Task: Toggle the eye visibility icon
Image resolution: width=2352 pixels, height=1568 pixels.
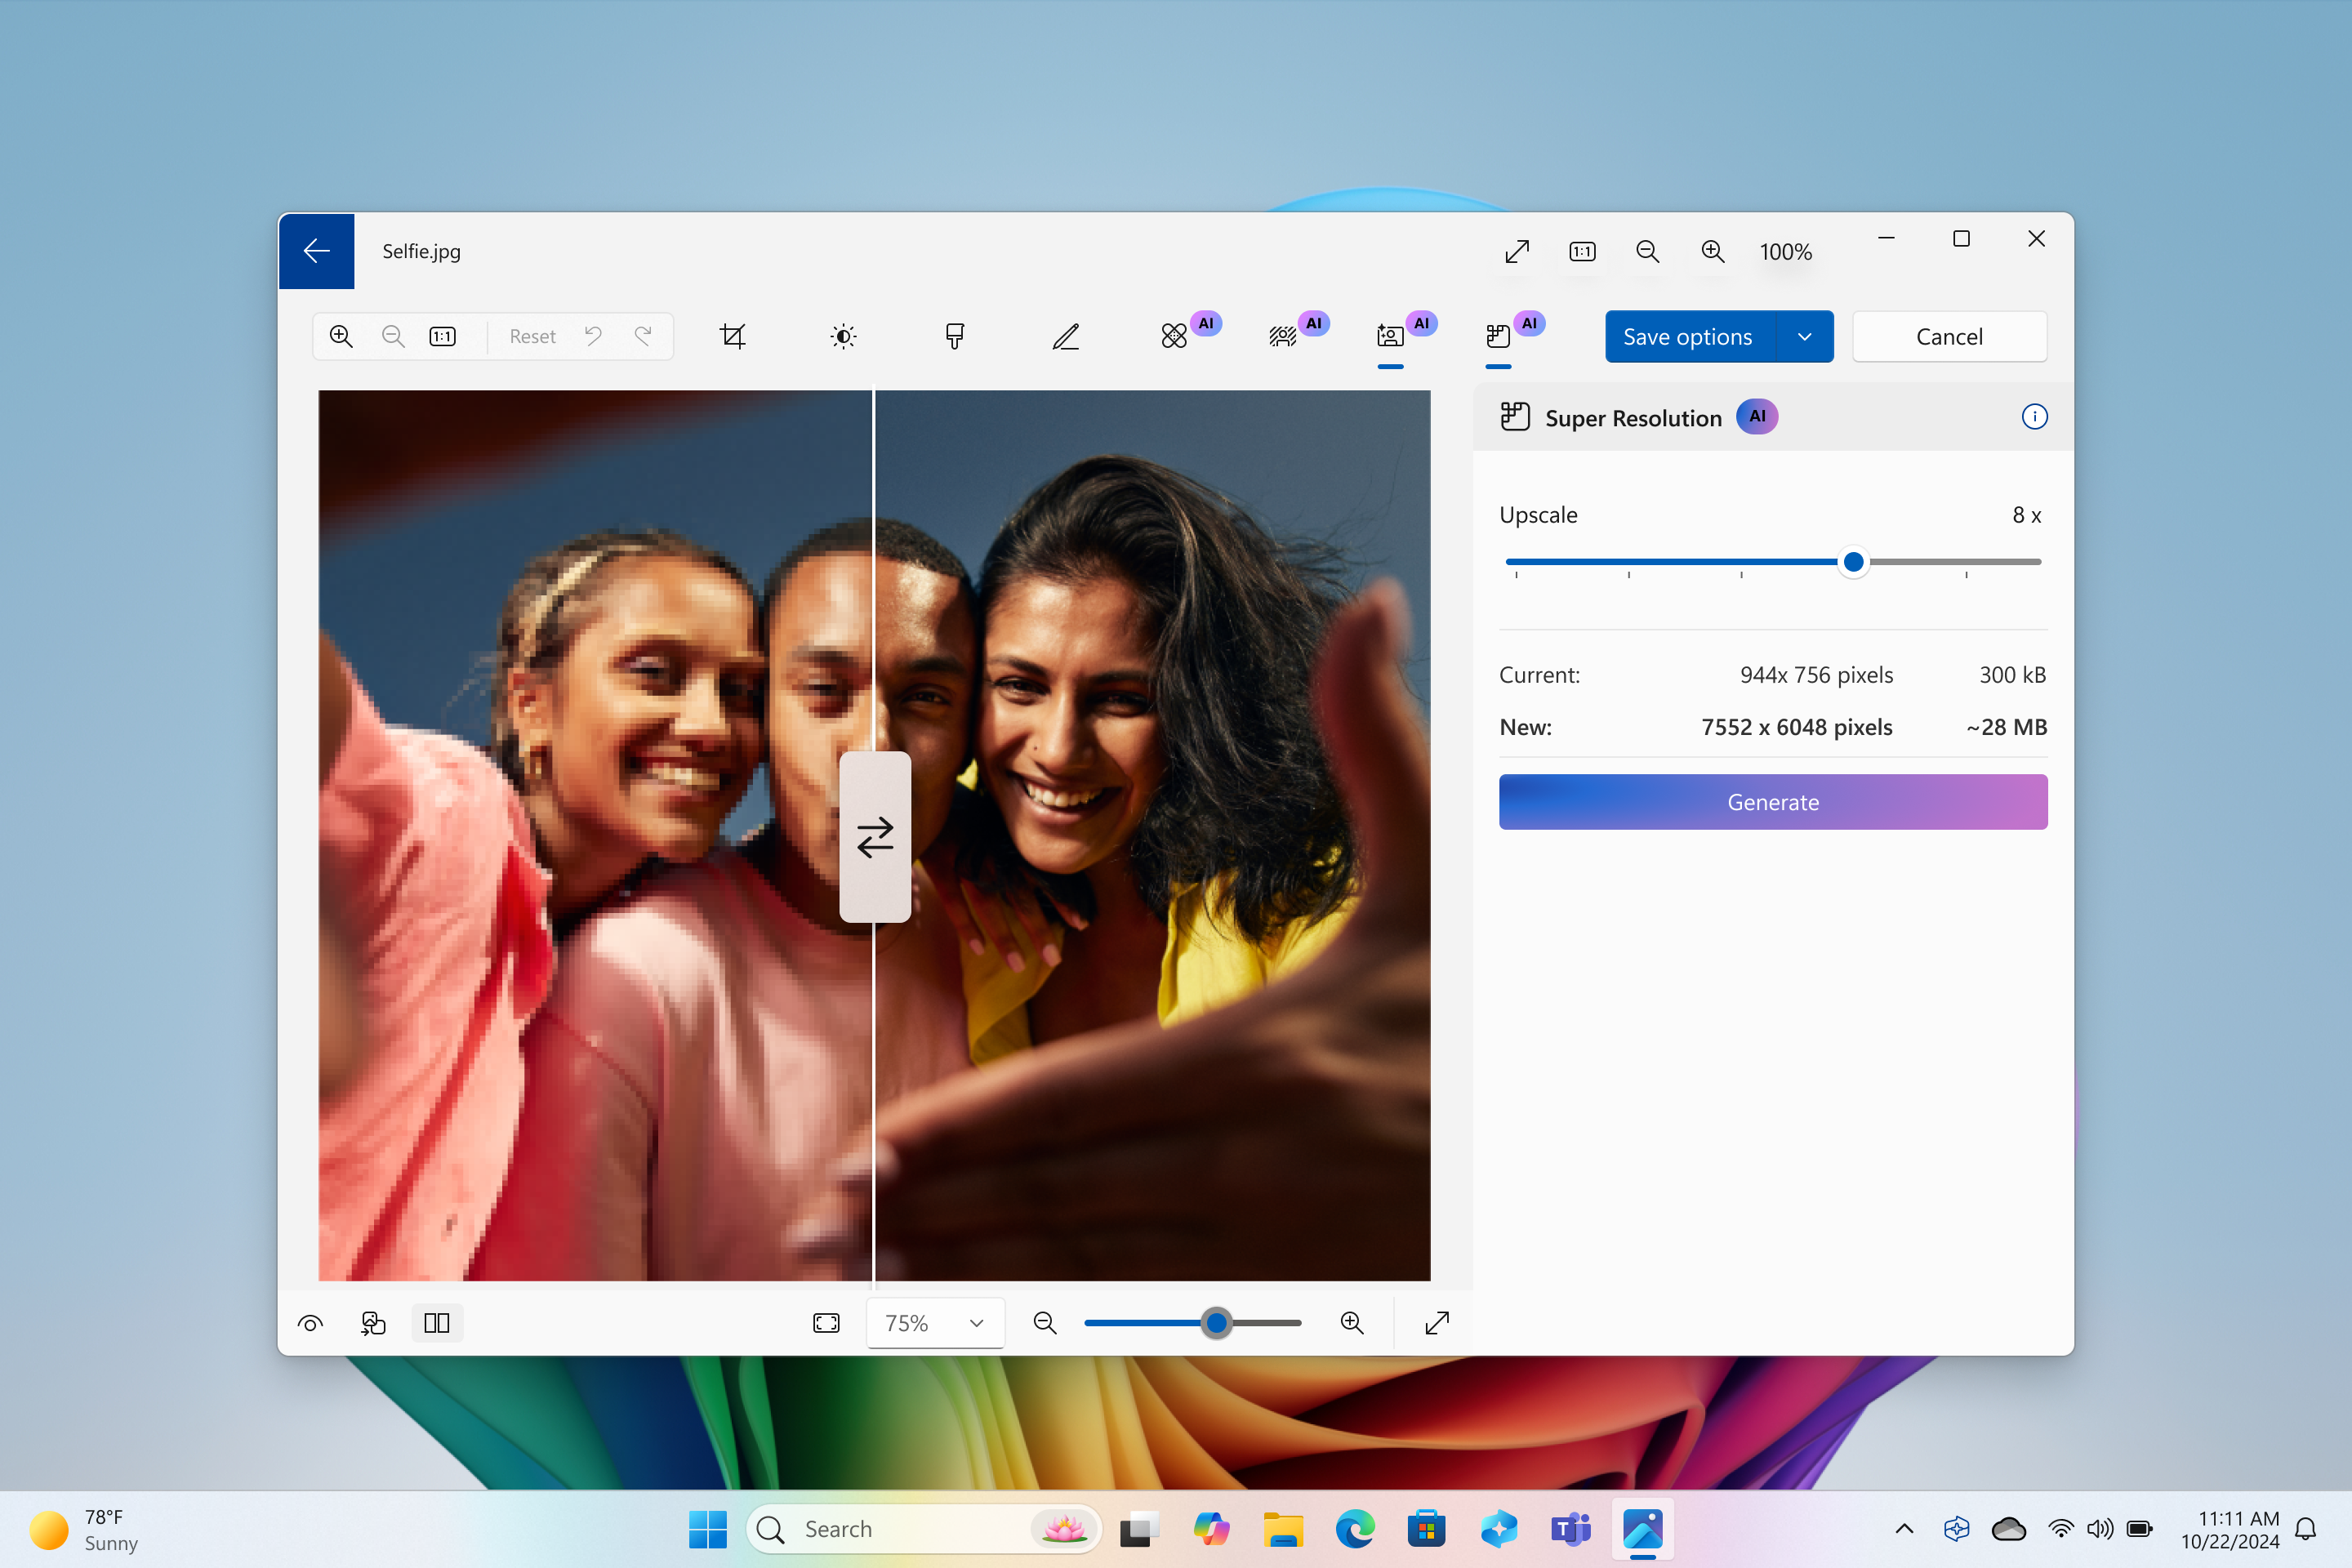Action: click(311, 1323)
